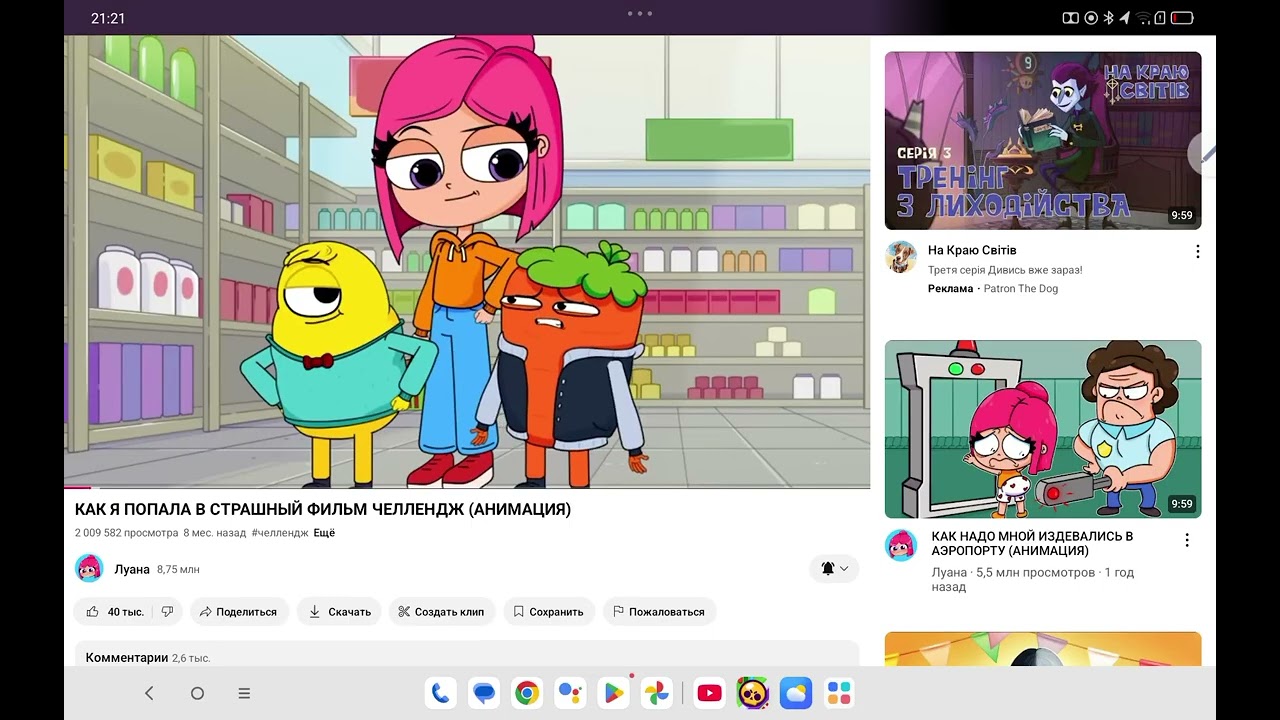Tap the view count 2 009 582 просмотра

(126, 533)
